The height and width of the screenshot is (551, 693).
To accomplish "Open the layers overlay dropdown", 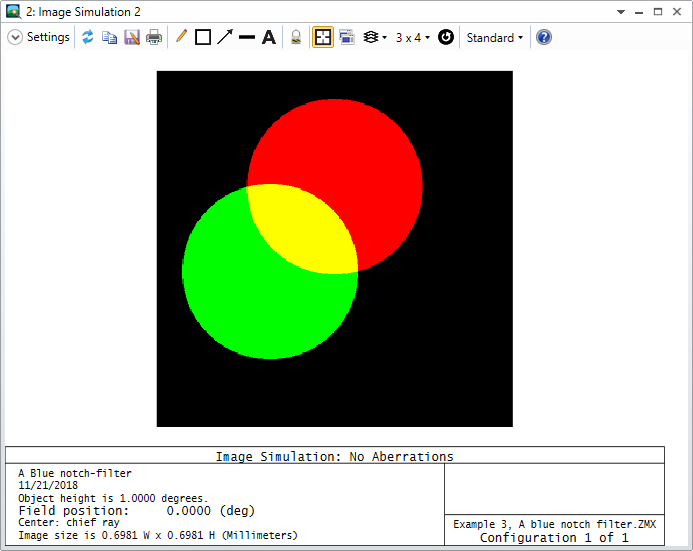I will click(375, 38).
